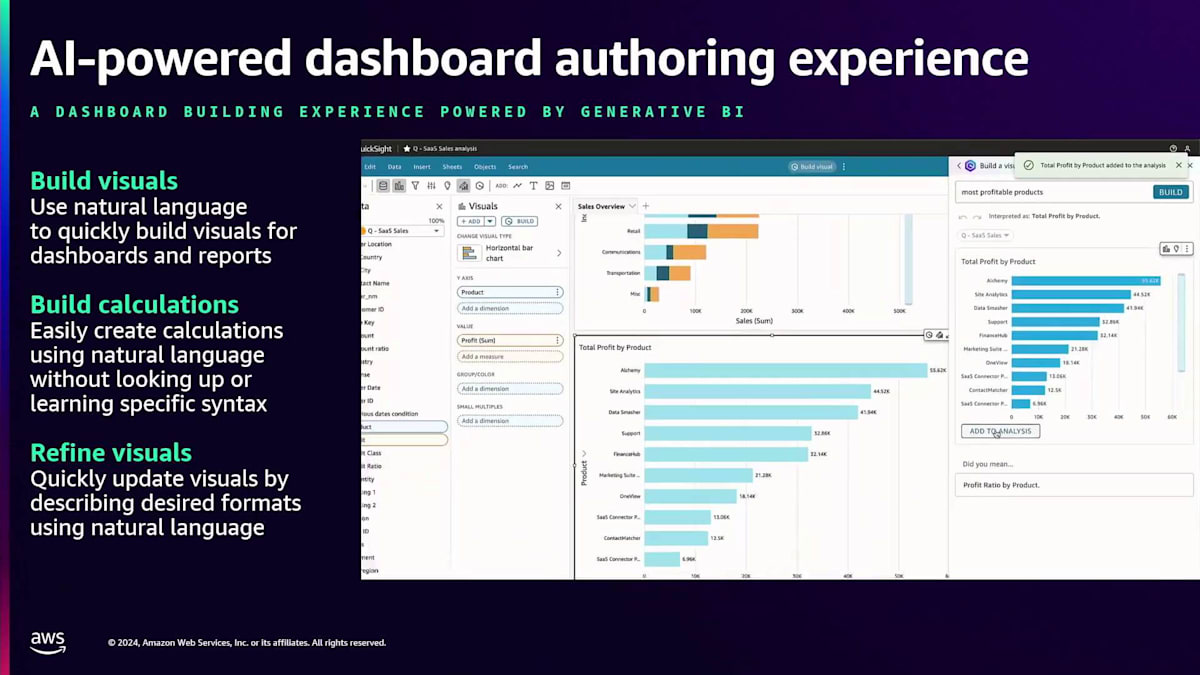Screen dimensions: 1200x675
Task: Open the Filter funnel toolbar icon
Action: click(415, 186)
